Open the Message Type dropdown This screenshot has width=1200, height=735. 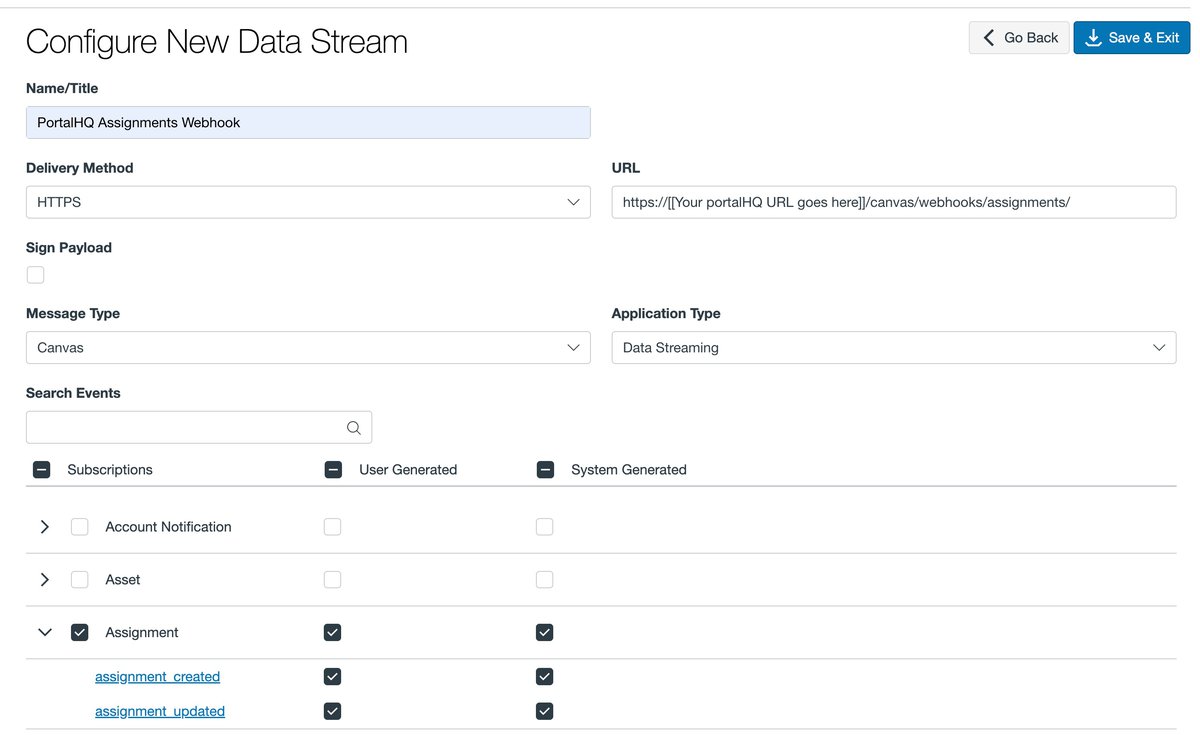point(308,348)
